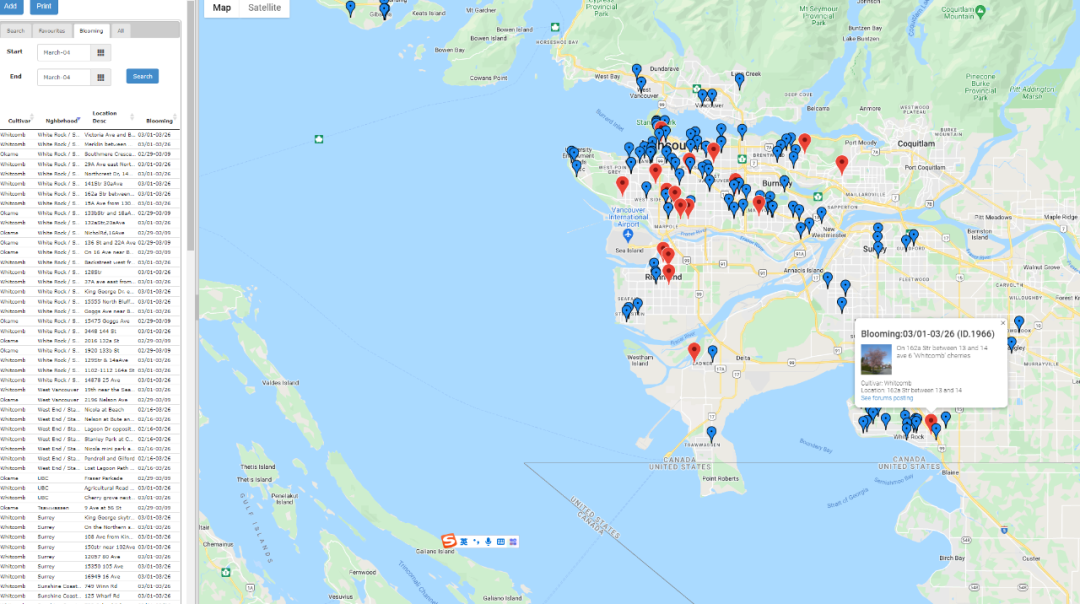Open the Start date calendar picker
1080x604 pixels.
[x=100, y=53]
